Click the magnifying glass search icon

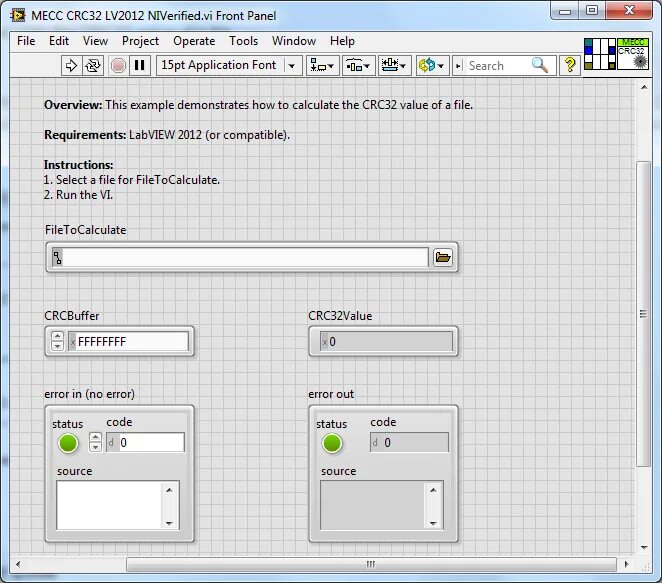coord(540,65)
